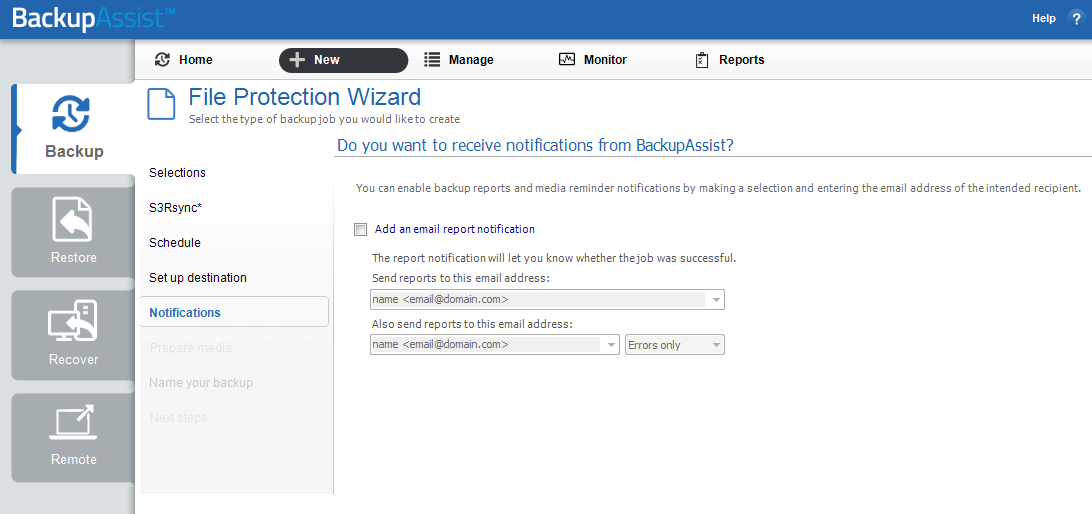This screenshot has height=514, width=1092.
Task: Click the BackupAssist logo
Action: 93,19
